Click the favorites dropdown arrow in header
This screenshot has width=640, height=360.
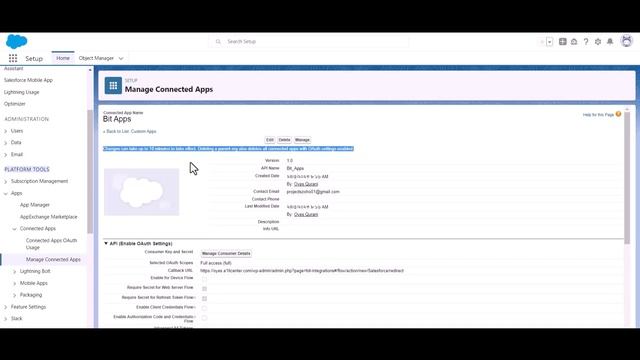pyautogui.click(x=549, y=42)
